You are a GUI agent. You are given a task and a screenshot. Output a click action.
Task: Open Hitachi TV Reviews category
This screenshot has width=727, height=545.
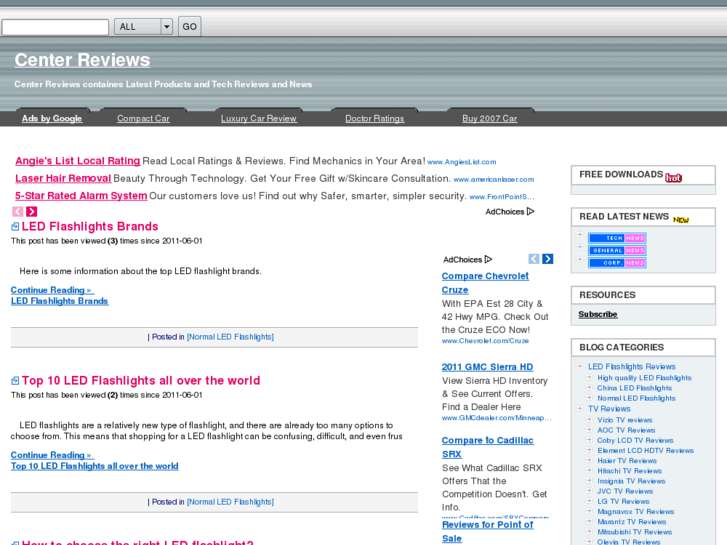(x=629, y=471)
